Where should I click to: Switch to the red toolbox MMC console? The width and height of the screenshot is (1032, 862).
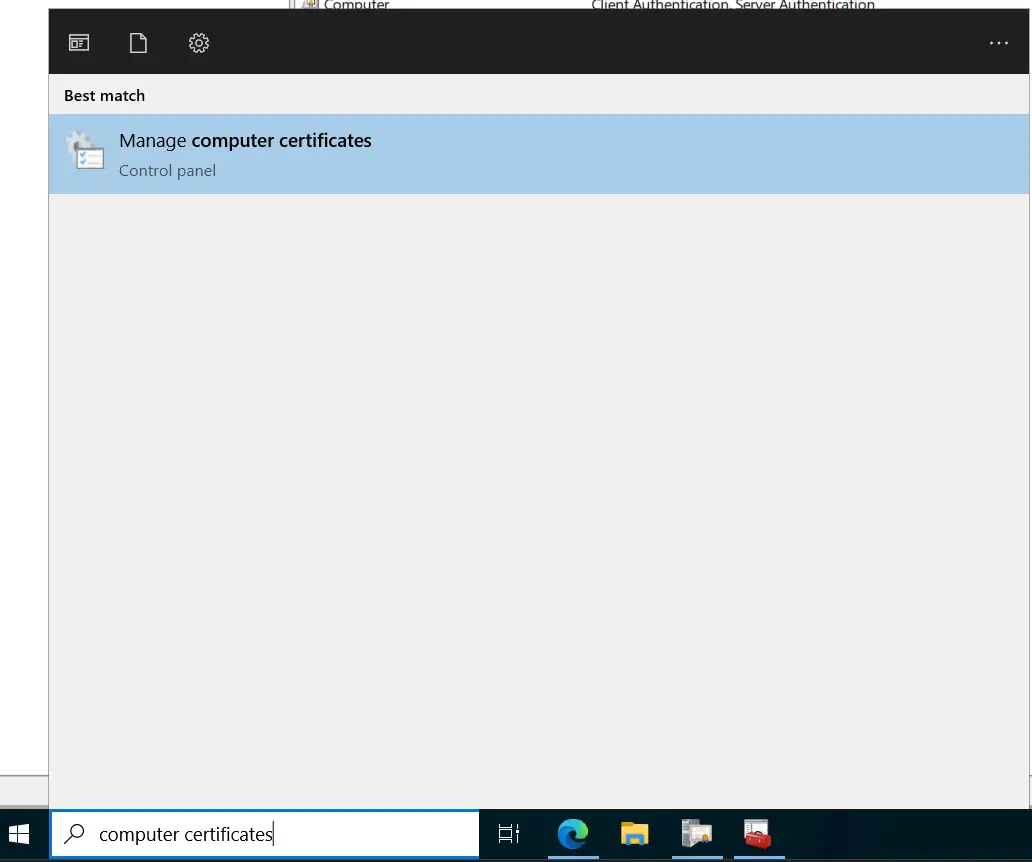[x=757, y=834]
